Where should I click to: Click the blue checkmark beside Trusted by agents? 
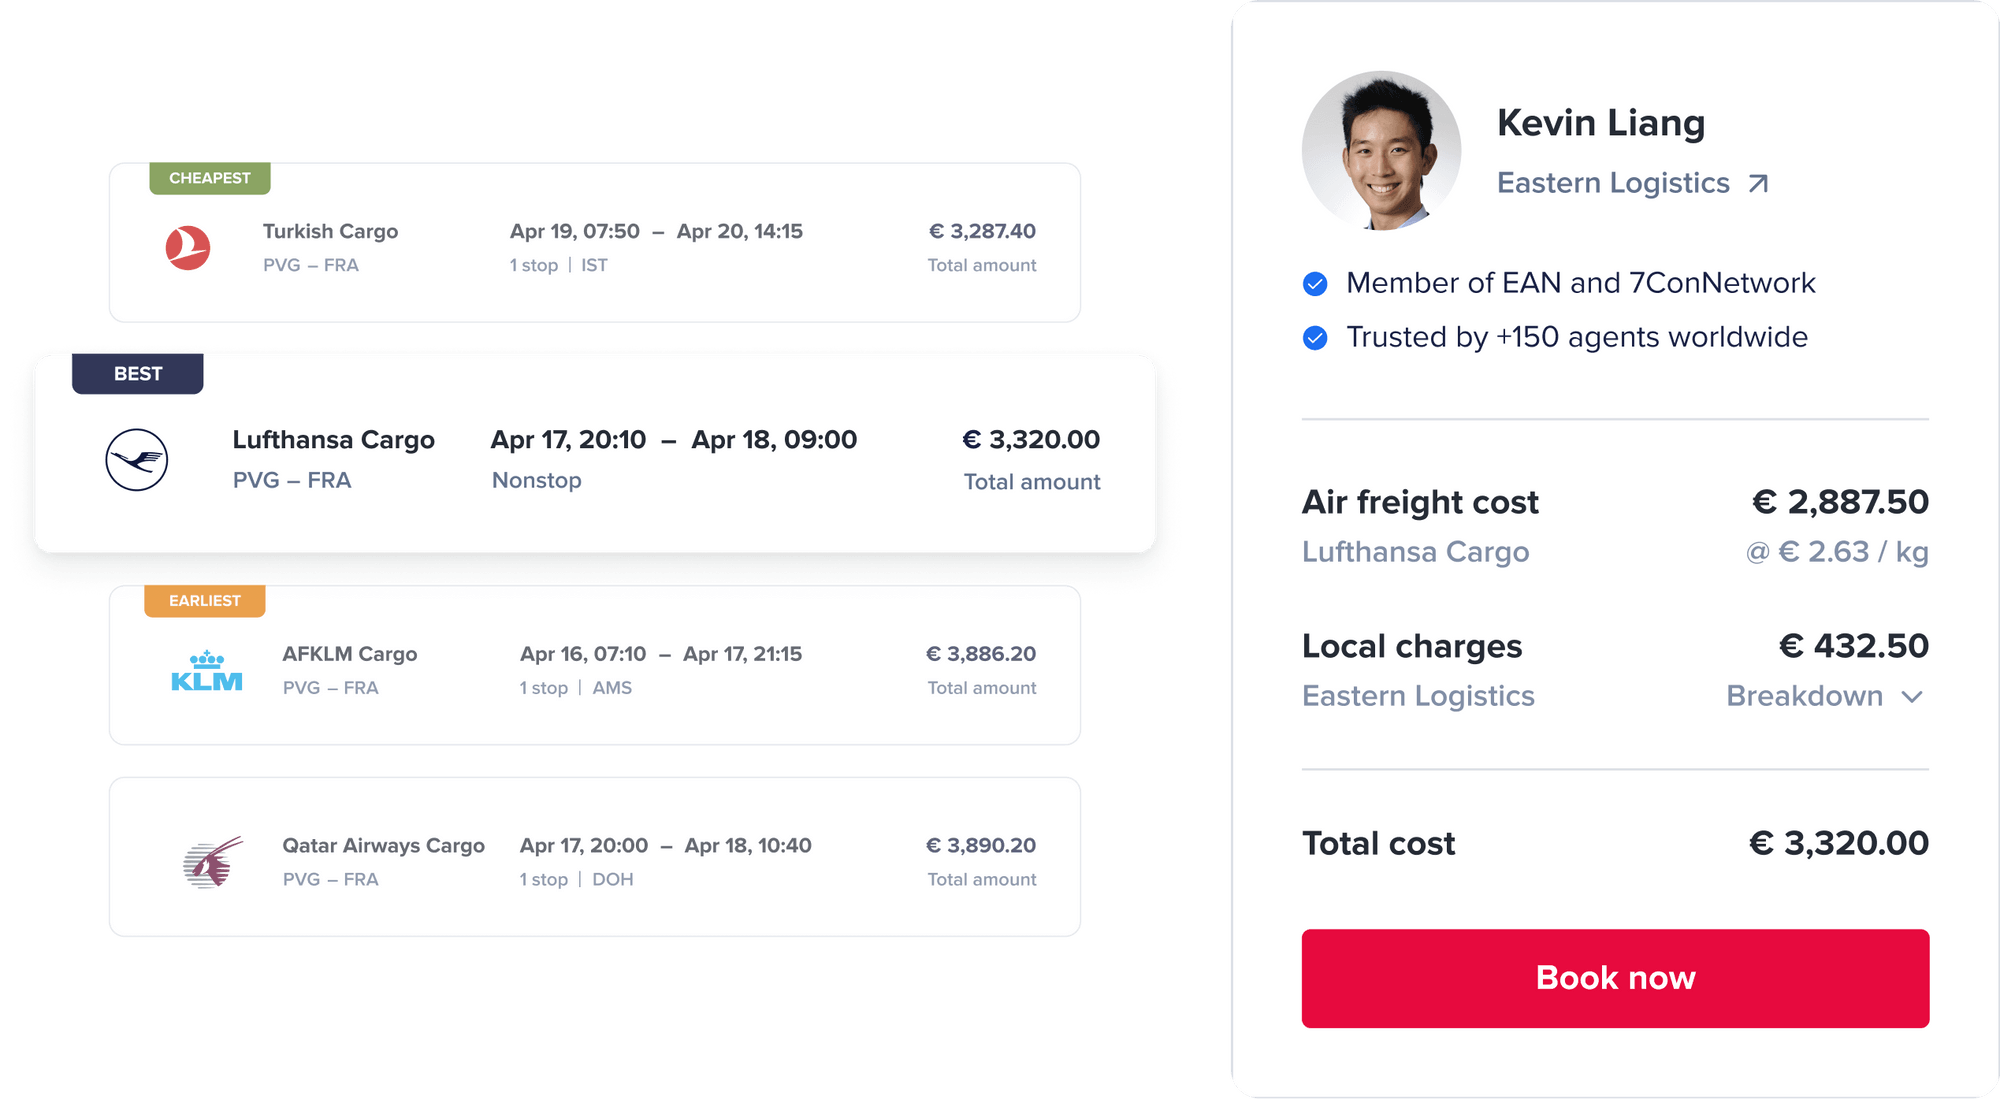(x=1315, y=338)
